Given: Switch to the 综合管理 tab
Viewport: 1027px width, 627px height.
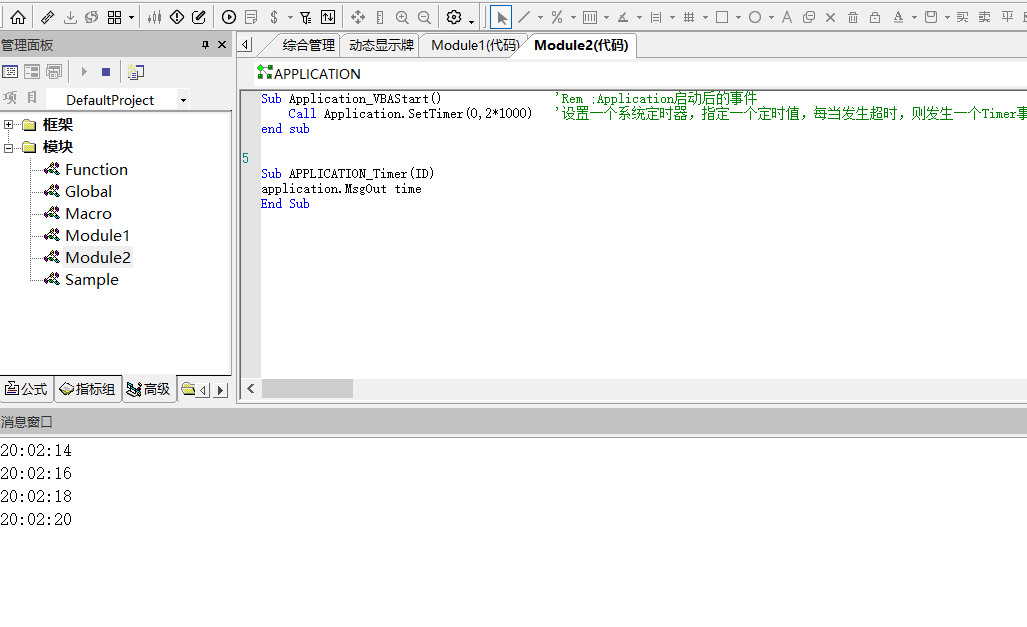Looking at the screenshot, I should (308, 45).
